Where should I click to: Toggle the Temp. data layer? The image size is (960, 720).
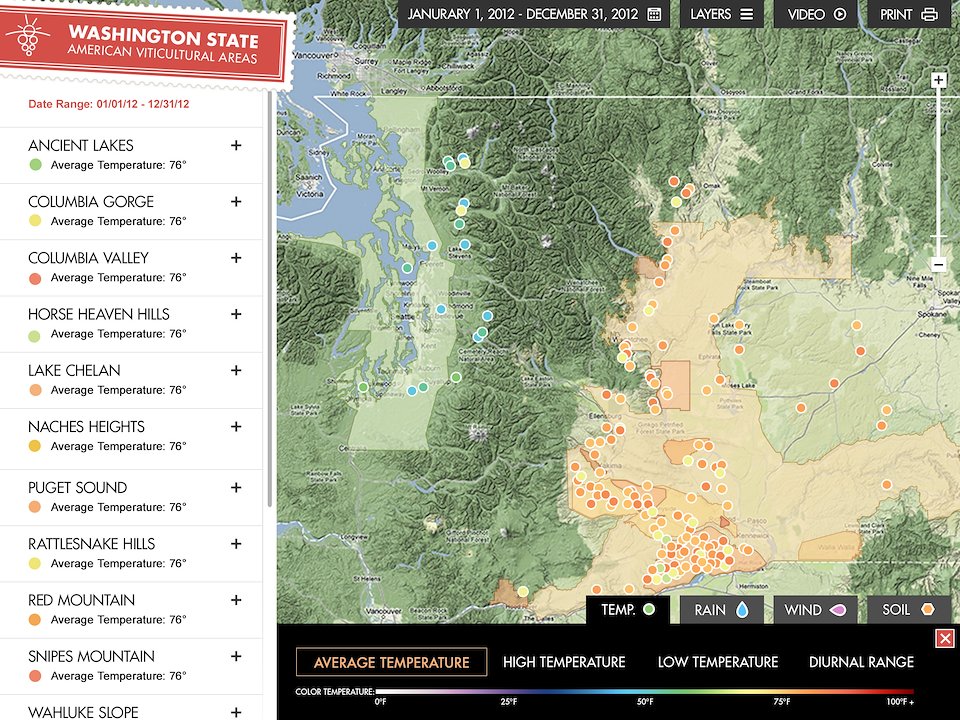point(628,609)
